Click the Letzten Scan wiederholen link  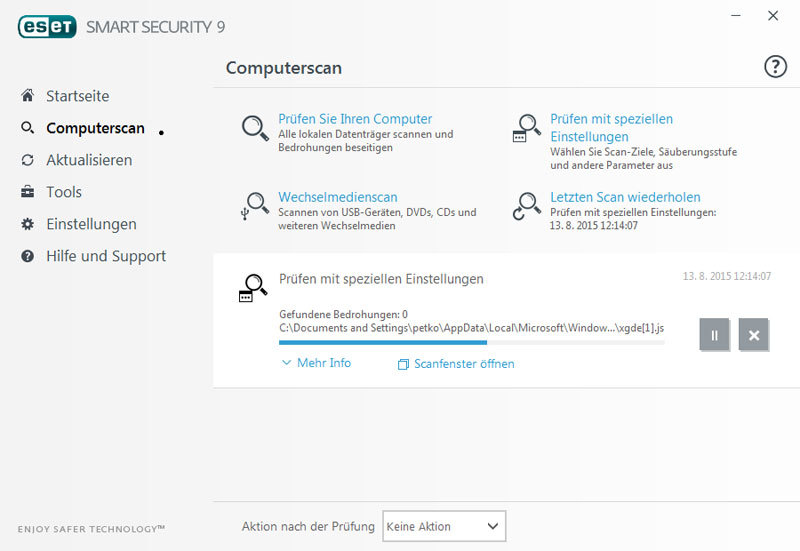(x=625, y=197)
